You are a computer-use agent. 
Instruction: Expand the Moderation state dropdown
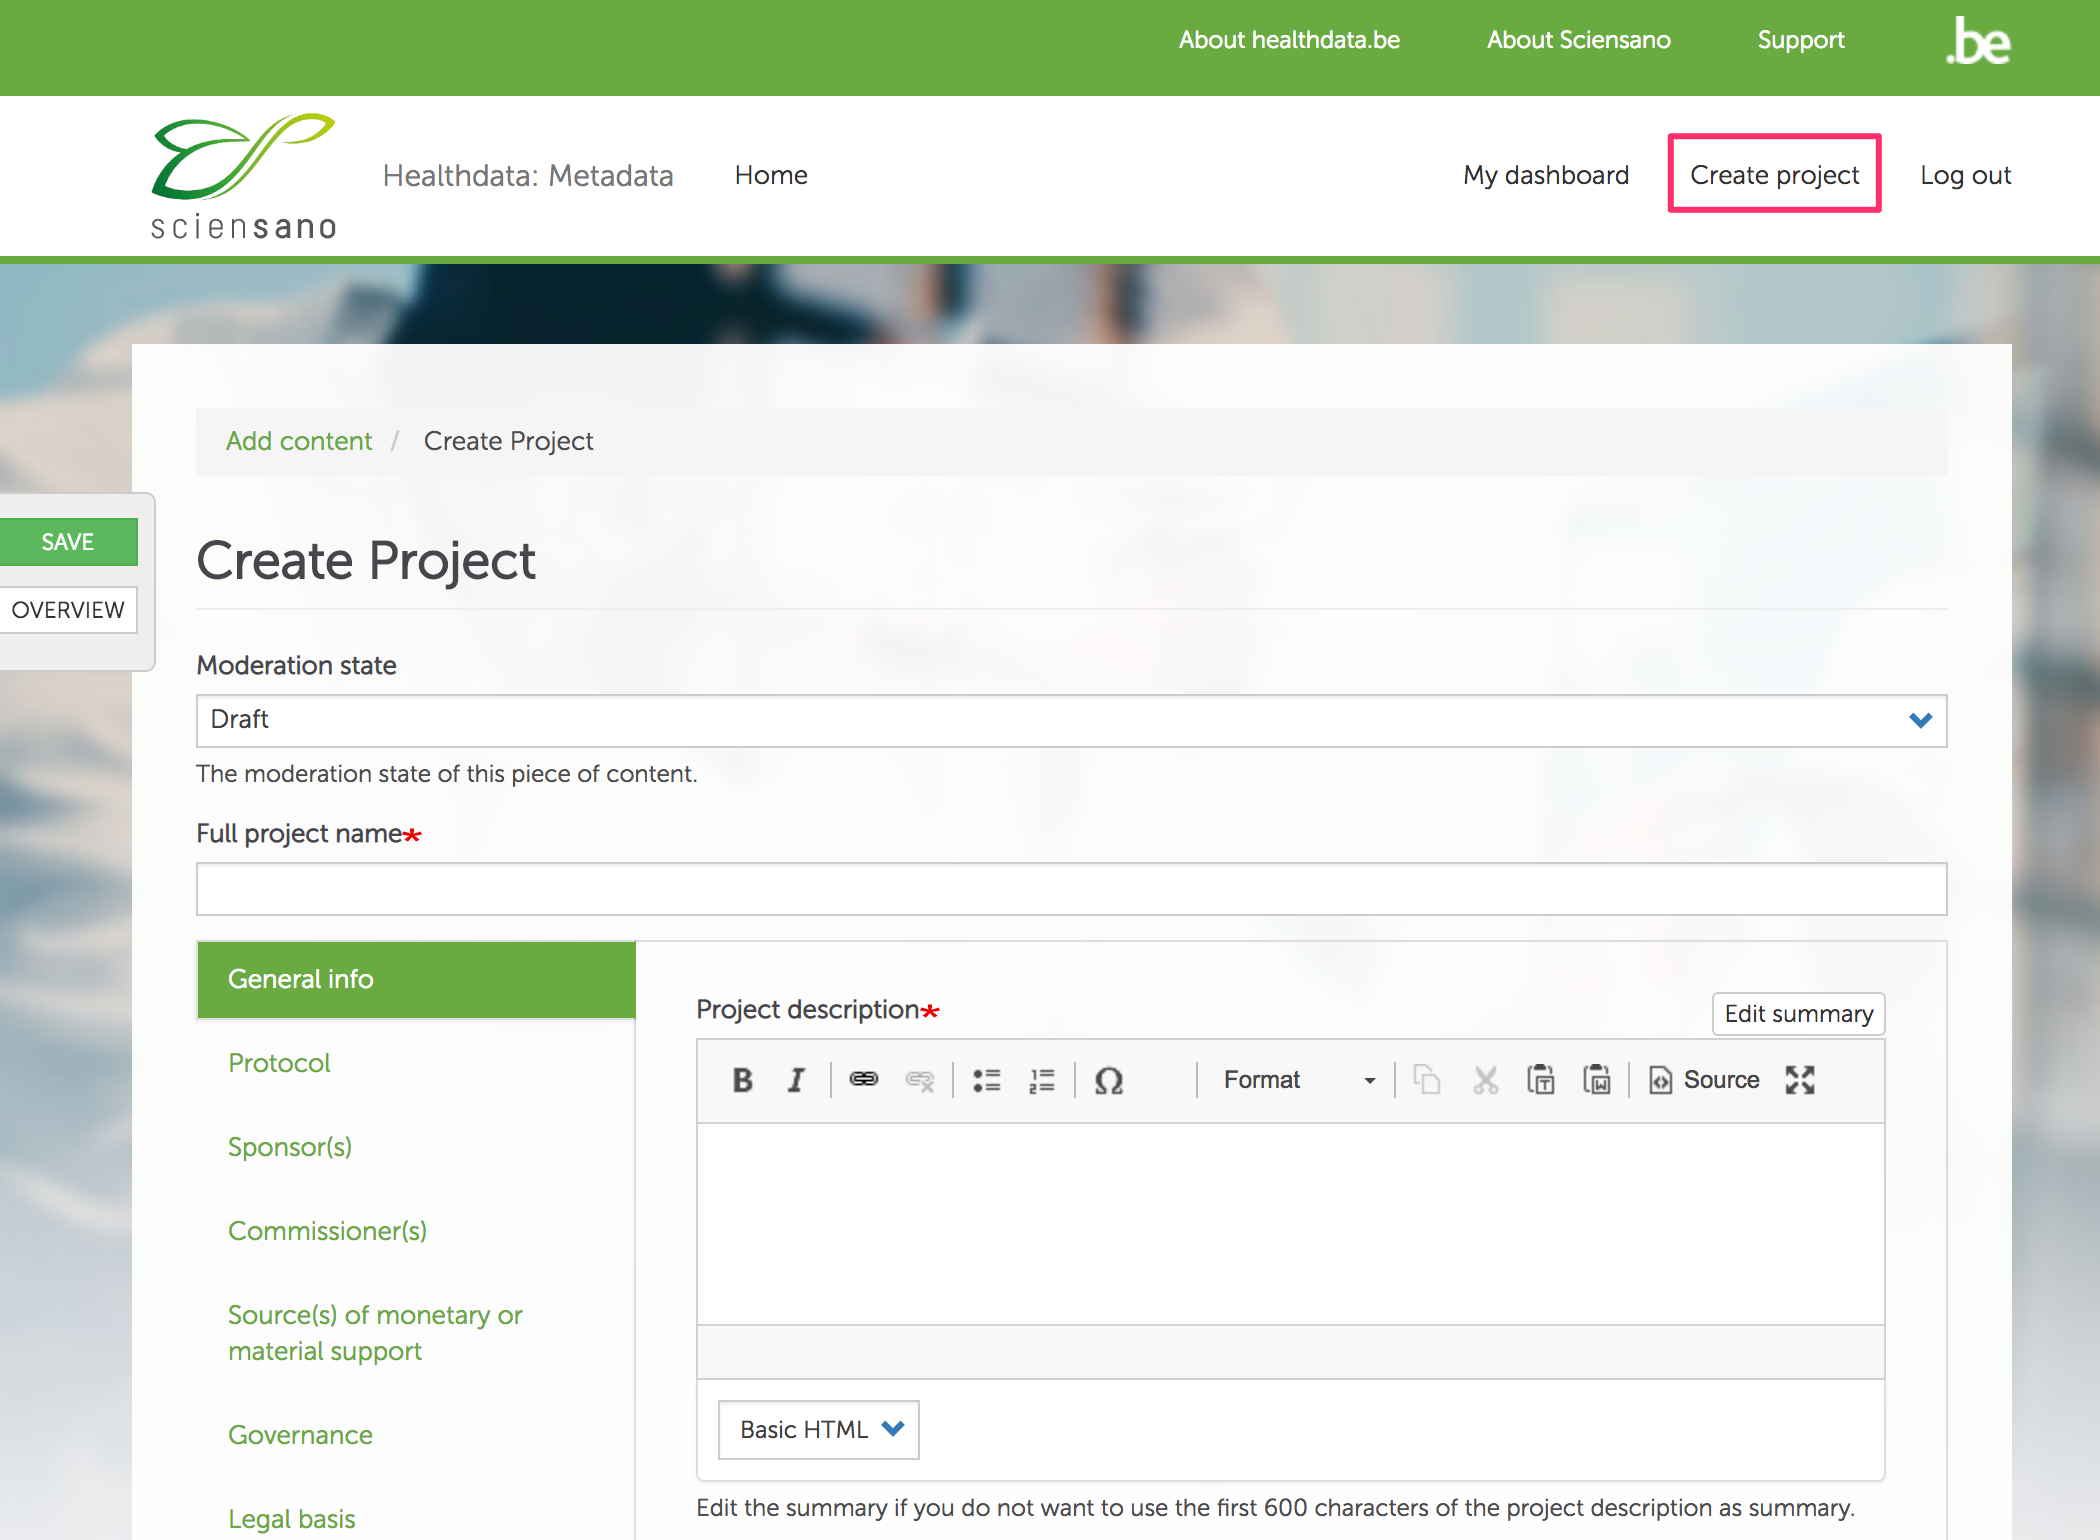click(x=1071, y=721)
